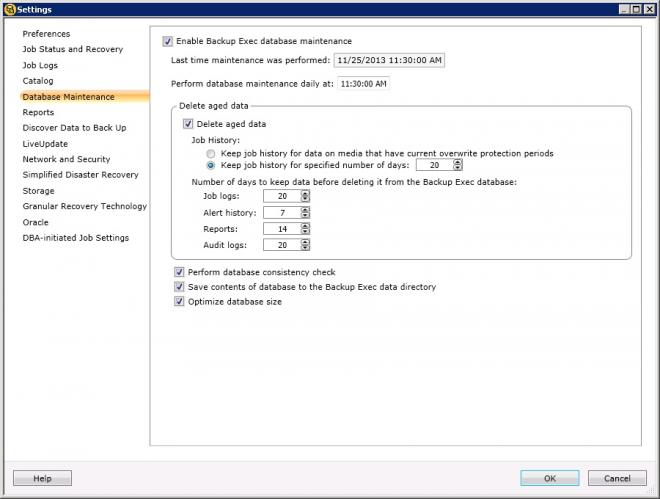The height and width of the screenshot is (499, 660).
Task: Minimize the Settings window
Action: (625, 9)
